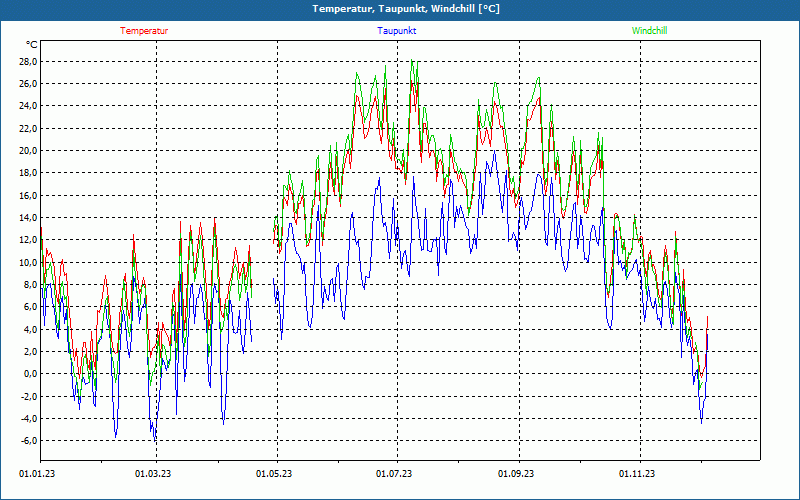
Task: Click the 01.05.23 date label
Action: pyautogui.click(x=274, y=474)
